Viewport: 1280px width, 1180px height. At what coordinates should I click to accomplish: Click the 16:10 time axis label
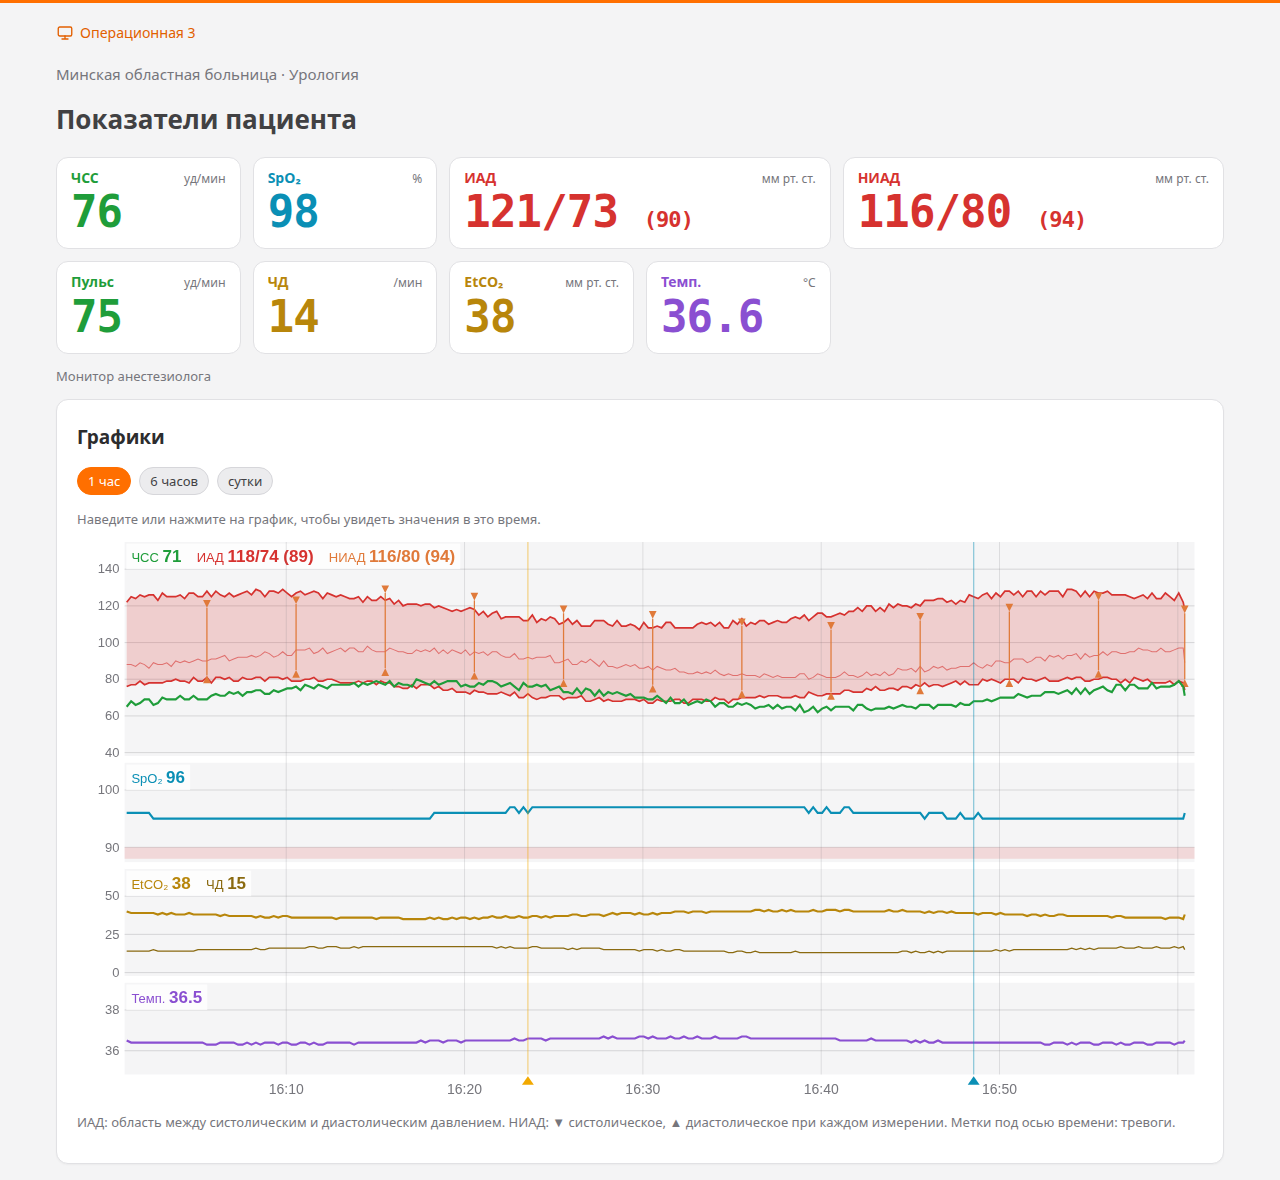(286, 1089)
